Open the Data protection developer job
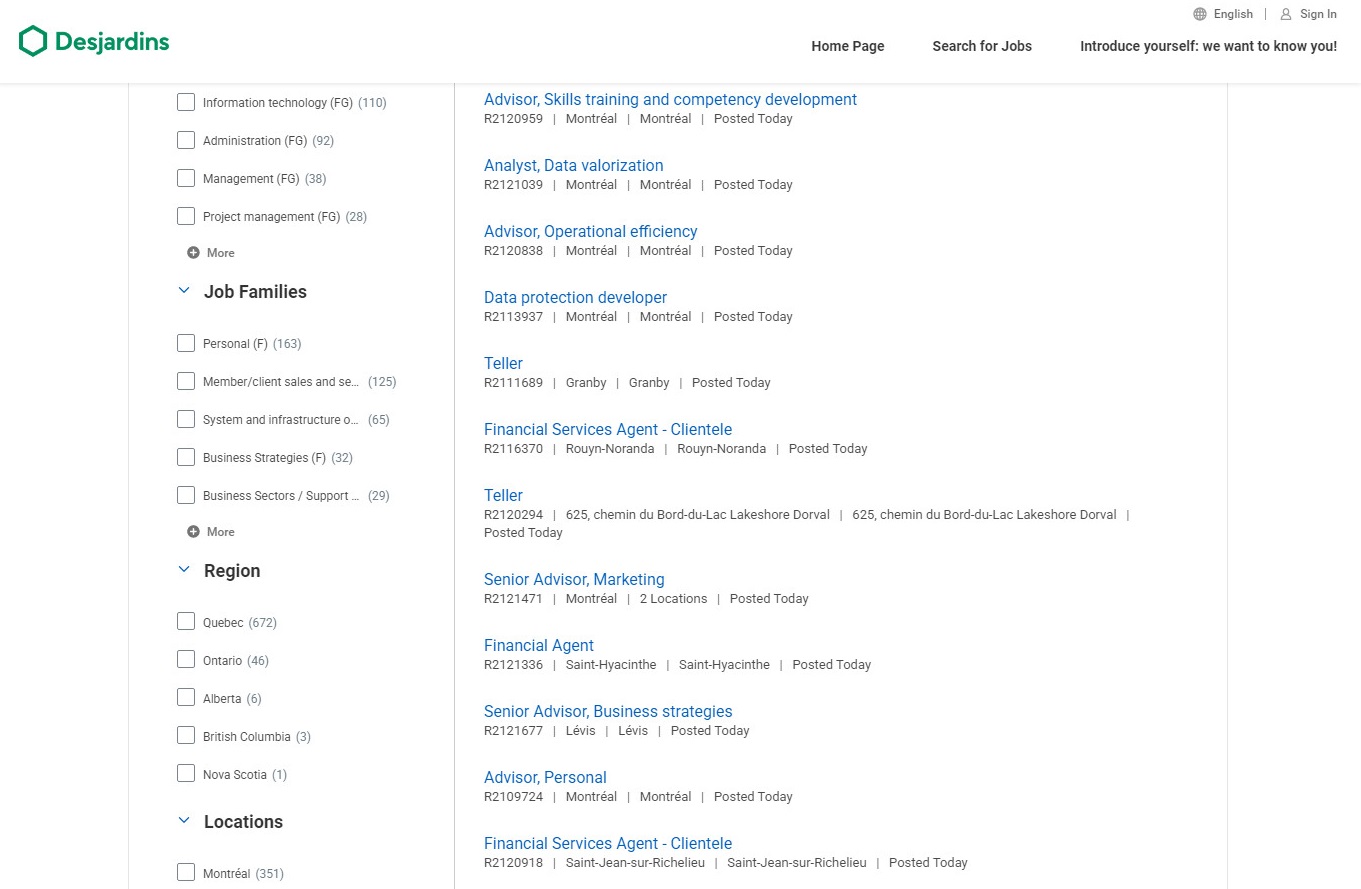Viewport: 1361px width, 889px height. (575, 298)
